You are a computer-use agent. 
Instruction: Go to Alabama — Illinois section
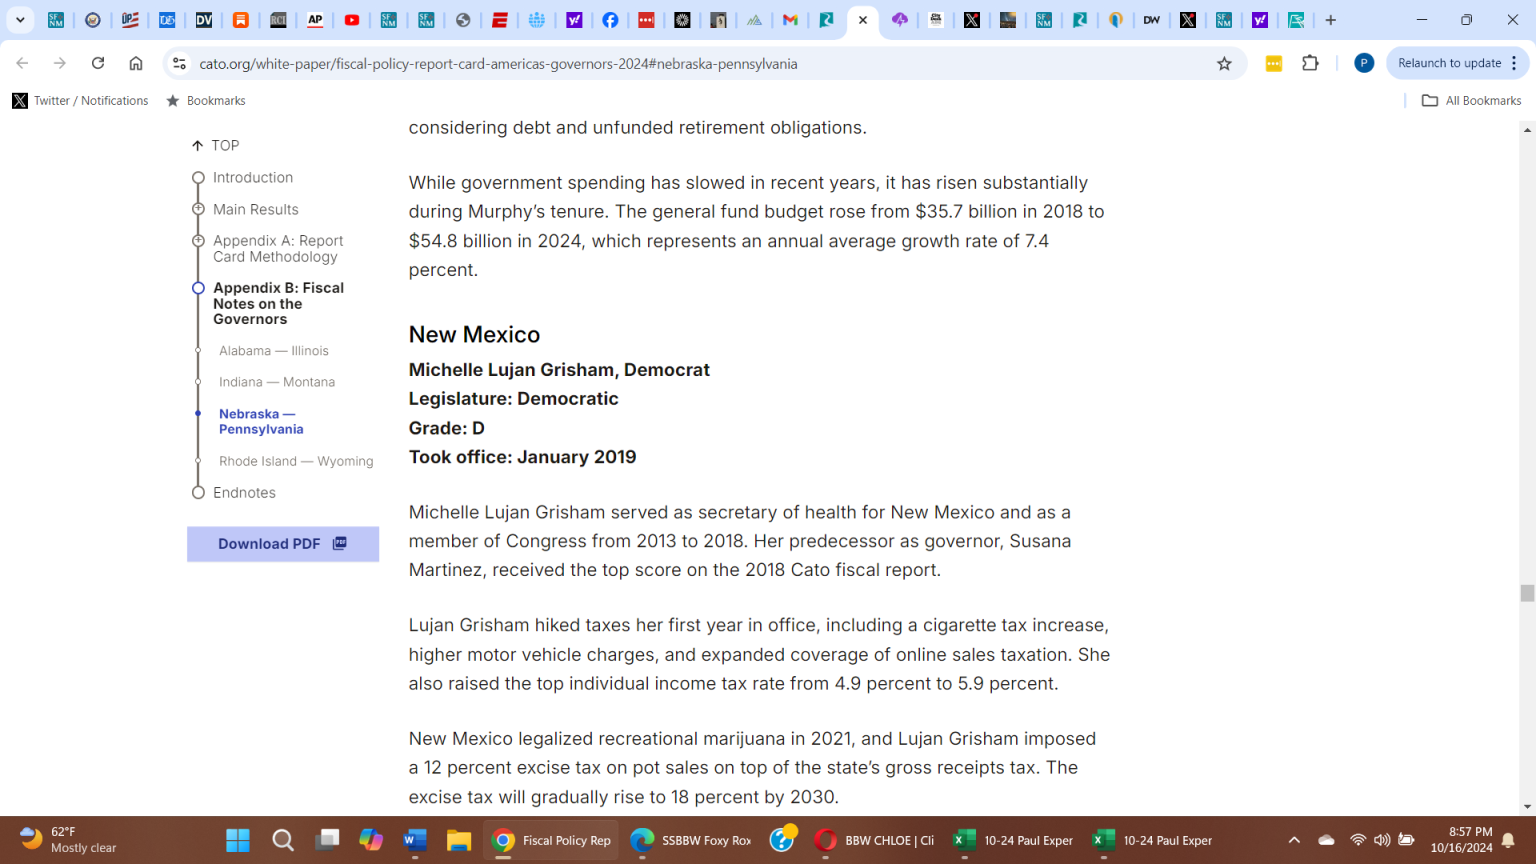coord(273,351)
